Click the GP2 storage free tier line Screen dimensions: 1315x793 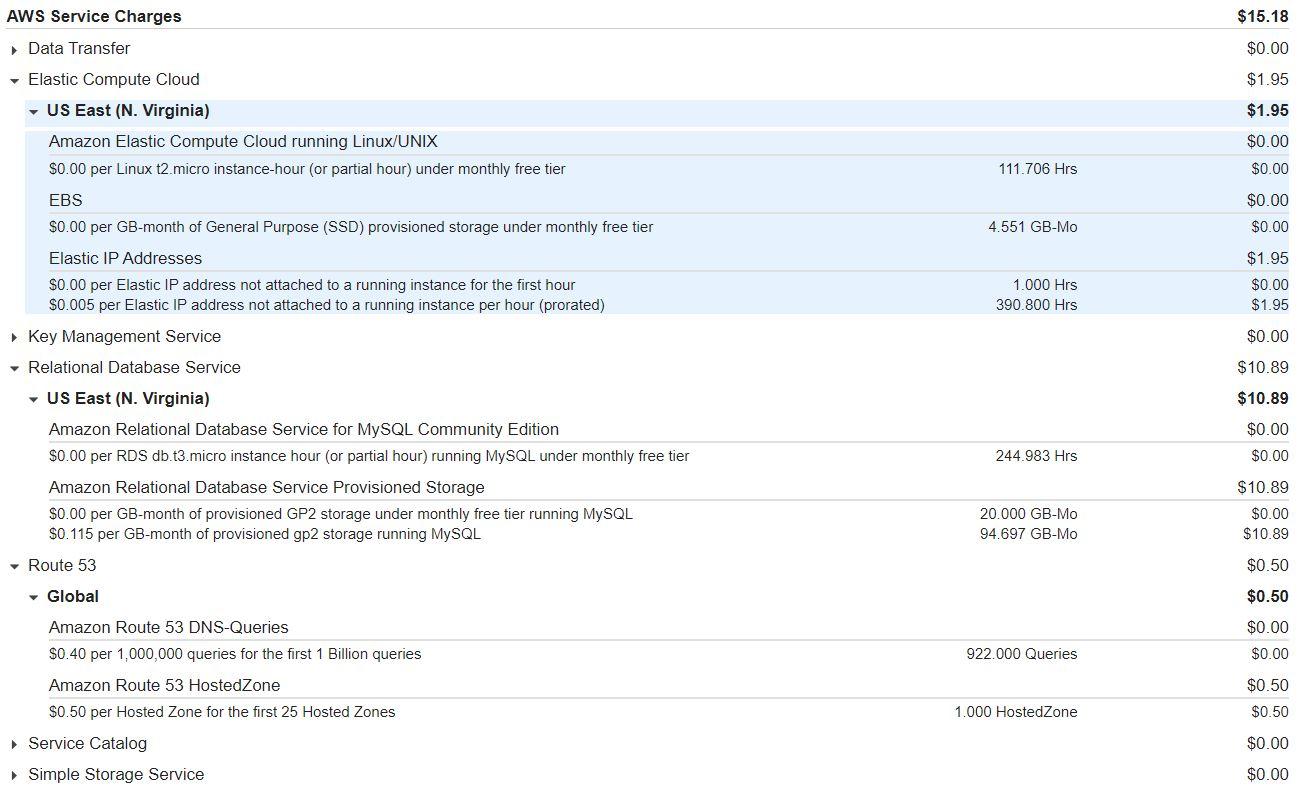click(341, 514)
